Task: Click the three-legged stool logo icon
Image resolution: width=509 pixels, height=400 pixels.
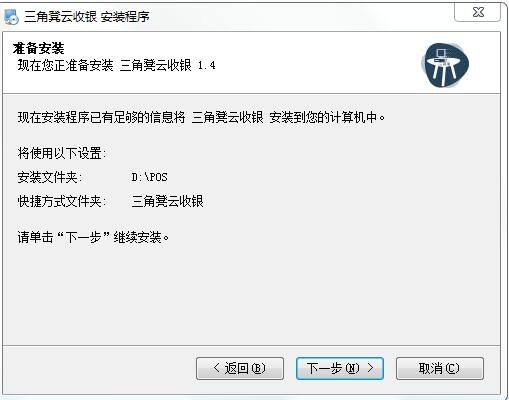Action: pyautogui.click(x=445, y=65)
